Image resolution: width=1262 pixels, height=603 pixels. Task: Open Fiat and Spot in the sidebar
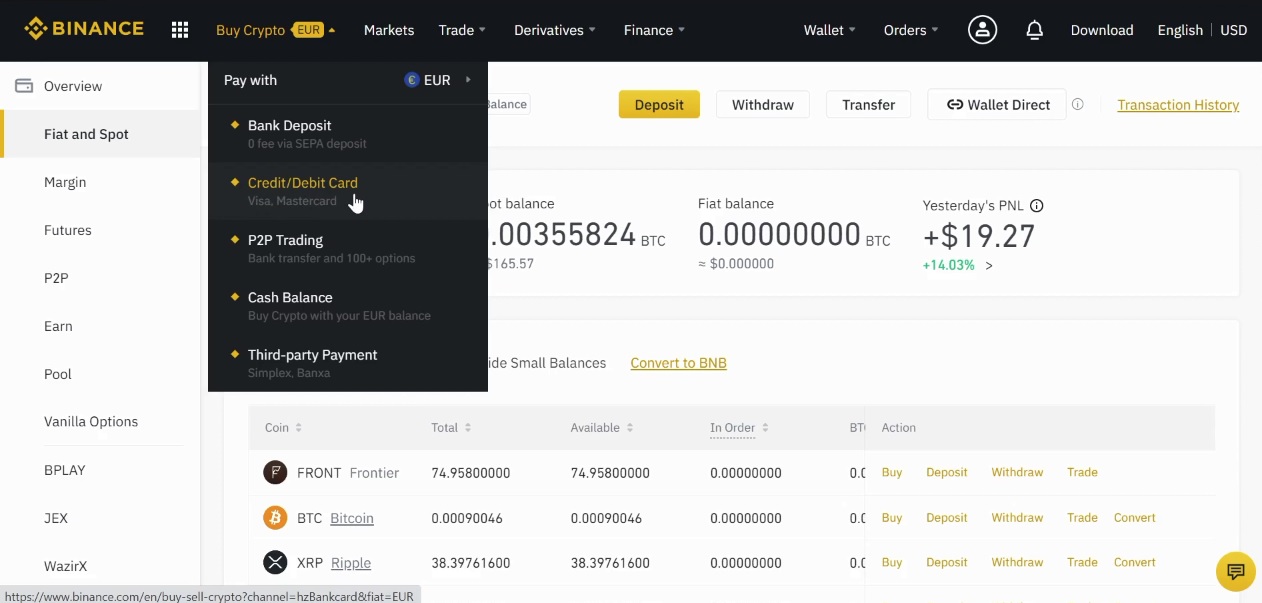point(100,134)
